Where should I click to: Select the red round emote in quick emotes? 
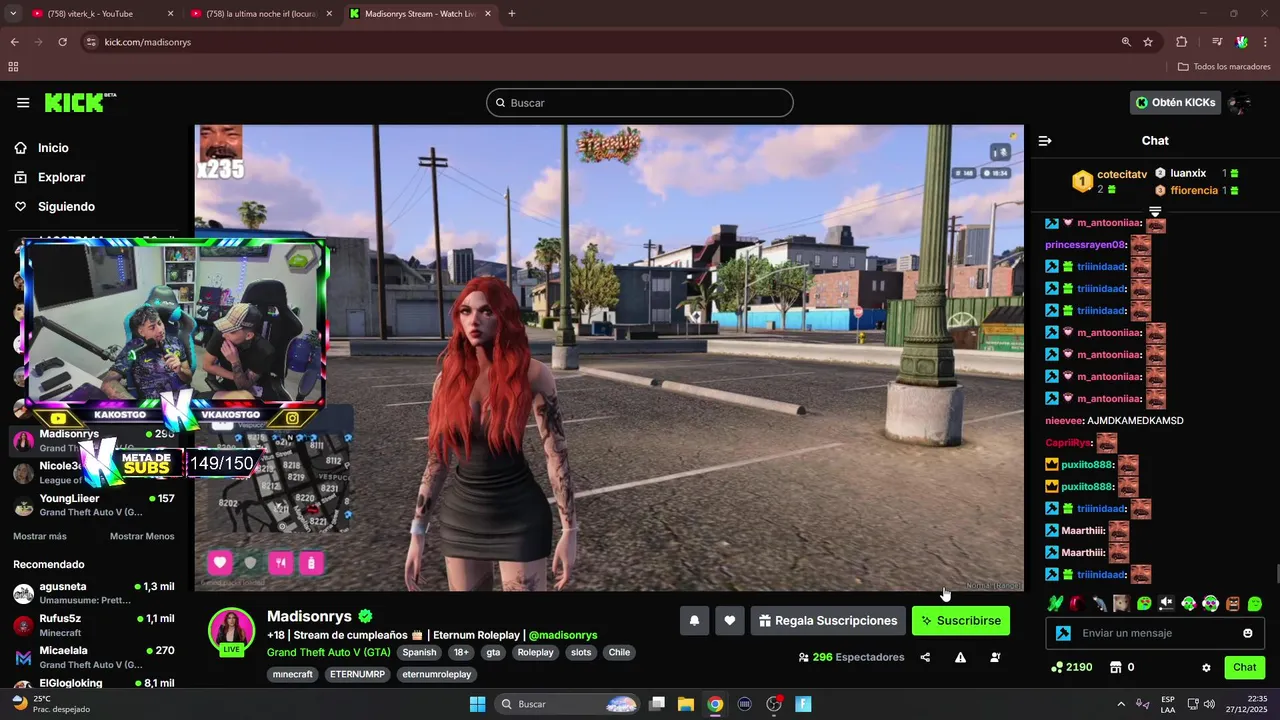click(x=1077, y=603)
